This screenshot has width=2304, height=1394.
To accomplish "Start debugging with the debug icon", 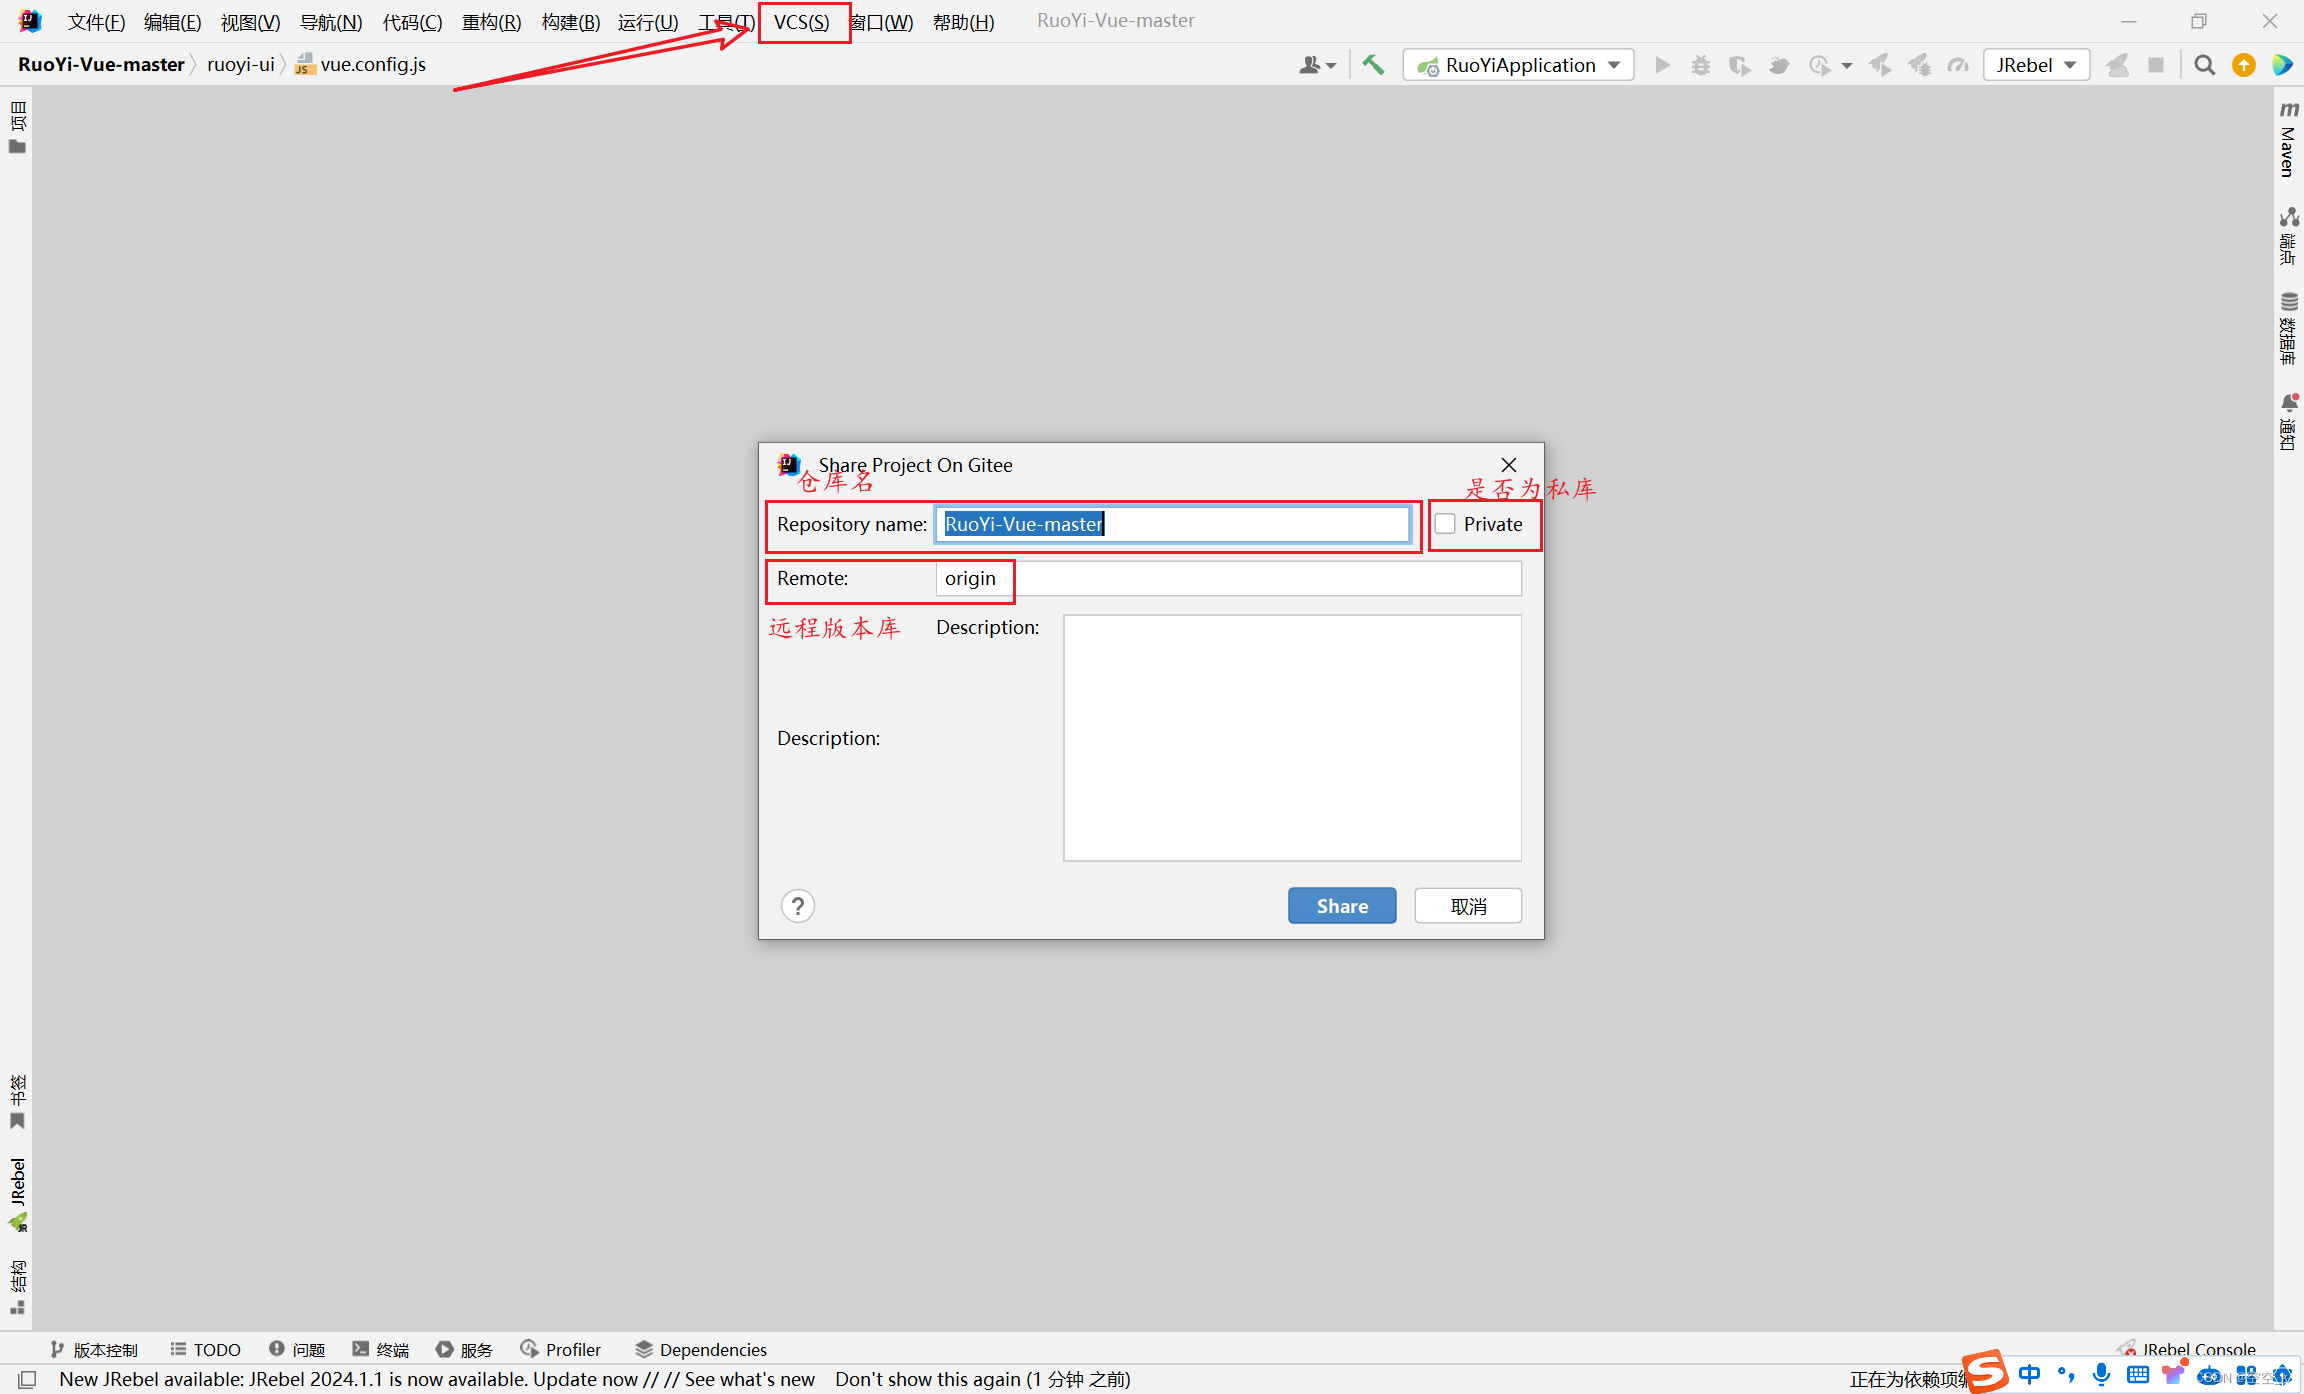I will point(1701,64).
